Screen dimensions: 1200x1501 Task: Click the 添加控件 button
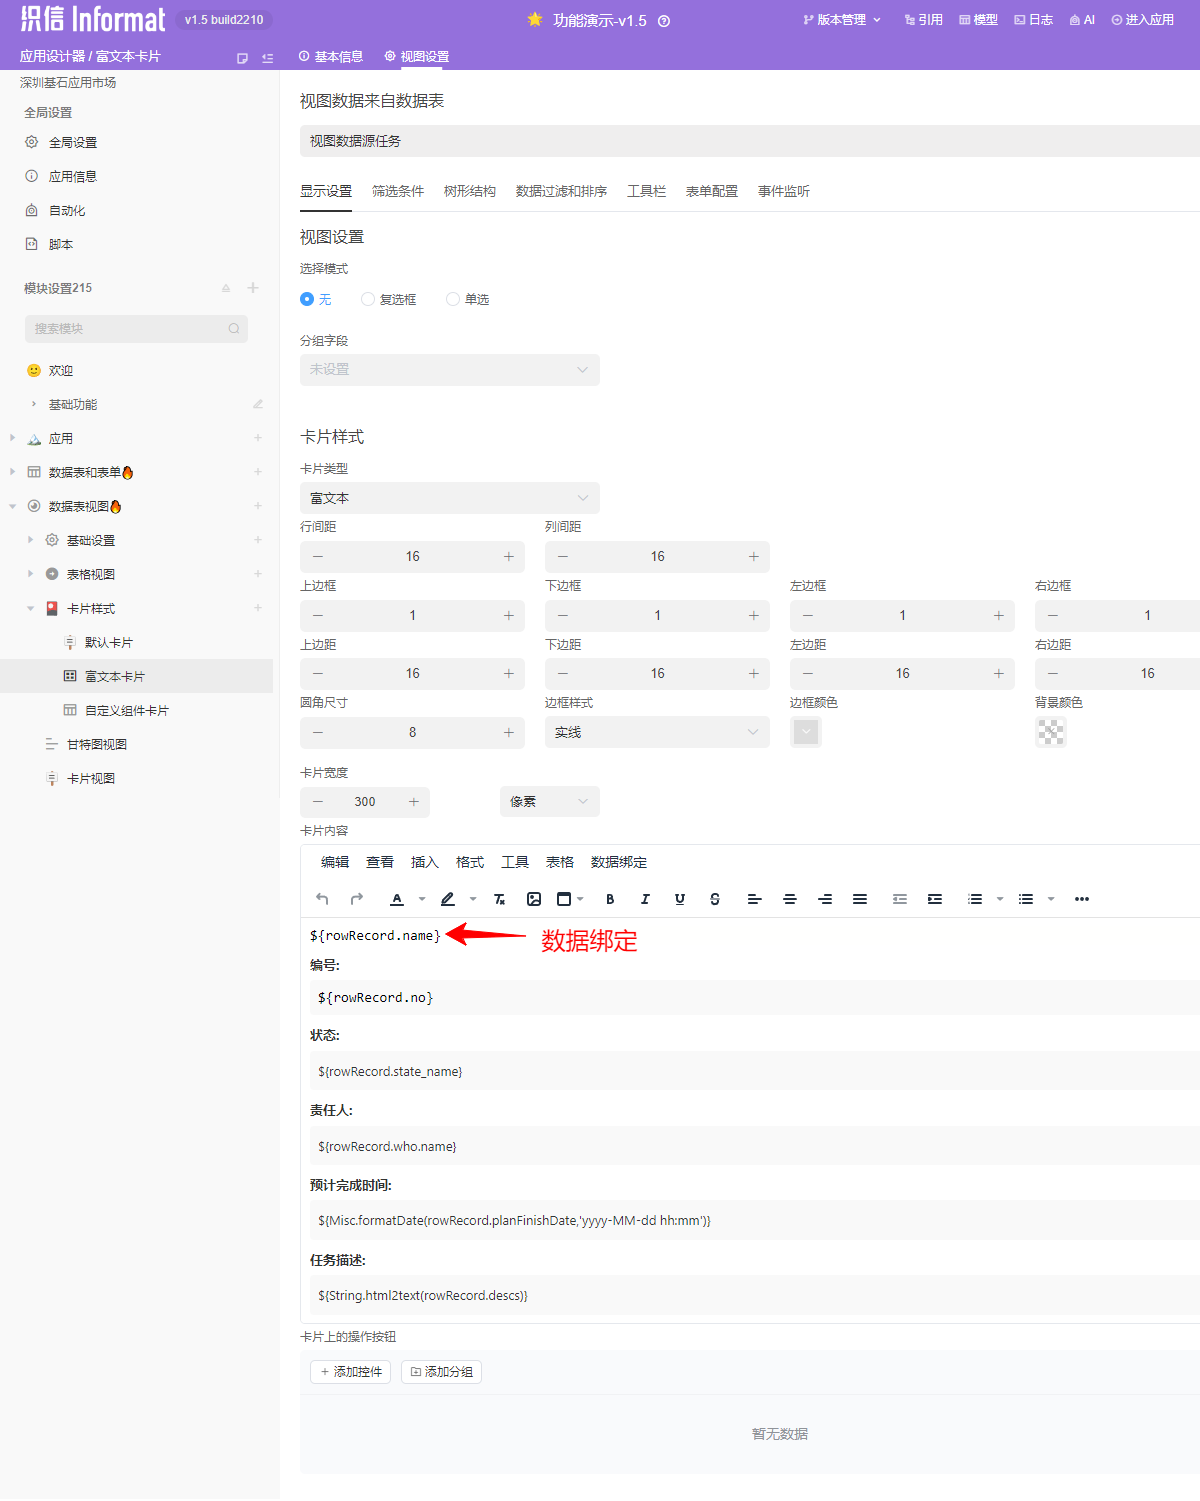(x=350, y=1372)
